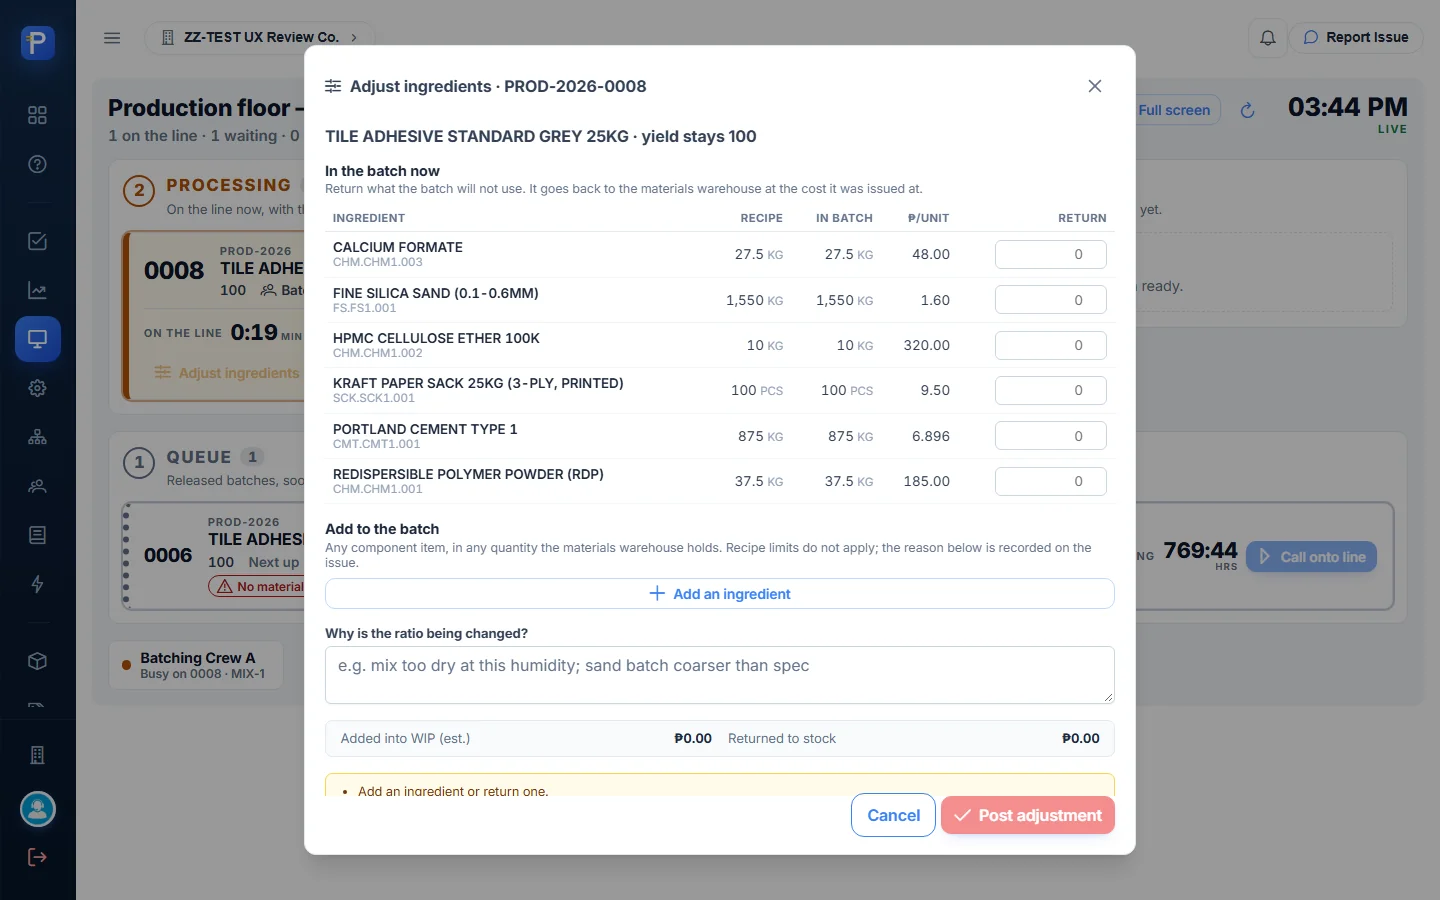
Task: Open the inventory box sidebar icon
Action: click(37, 661)
